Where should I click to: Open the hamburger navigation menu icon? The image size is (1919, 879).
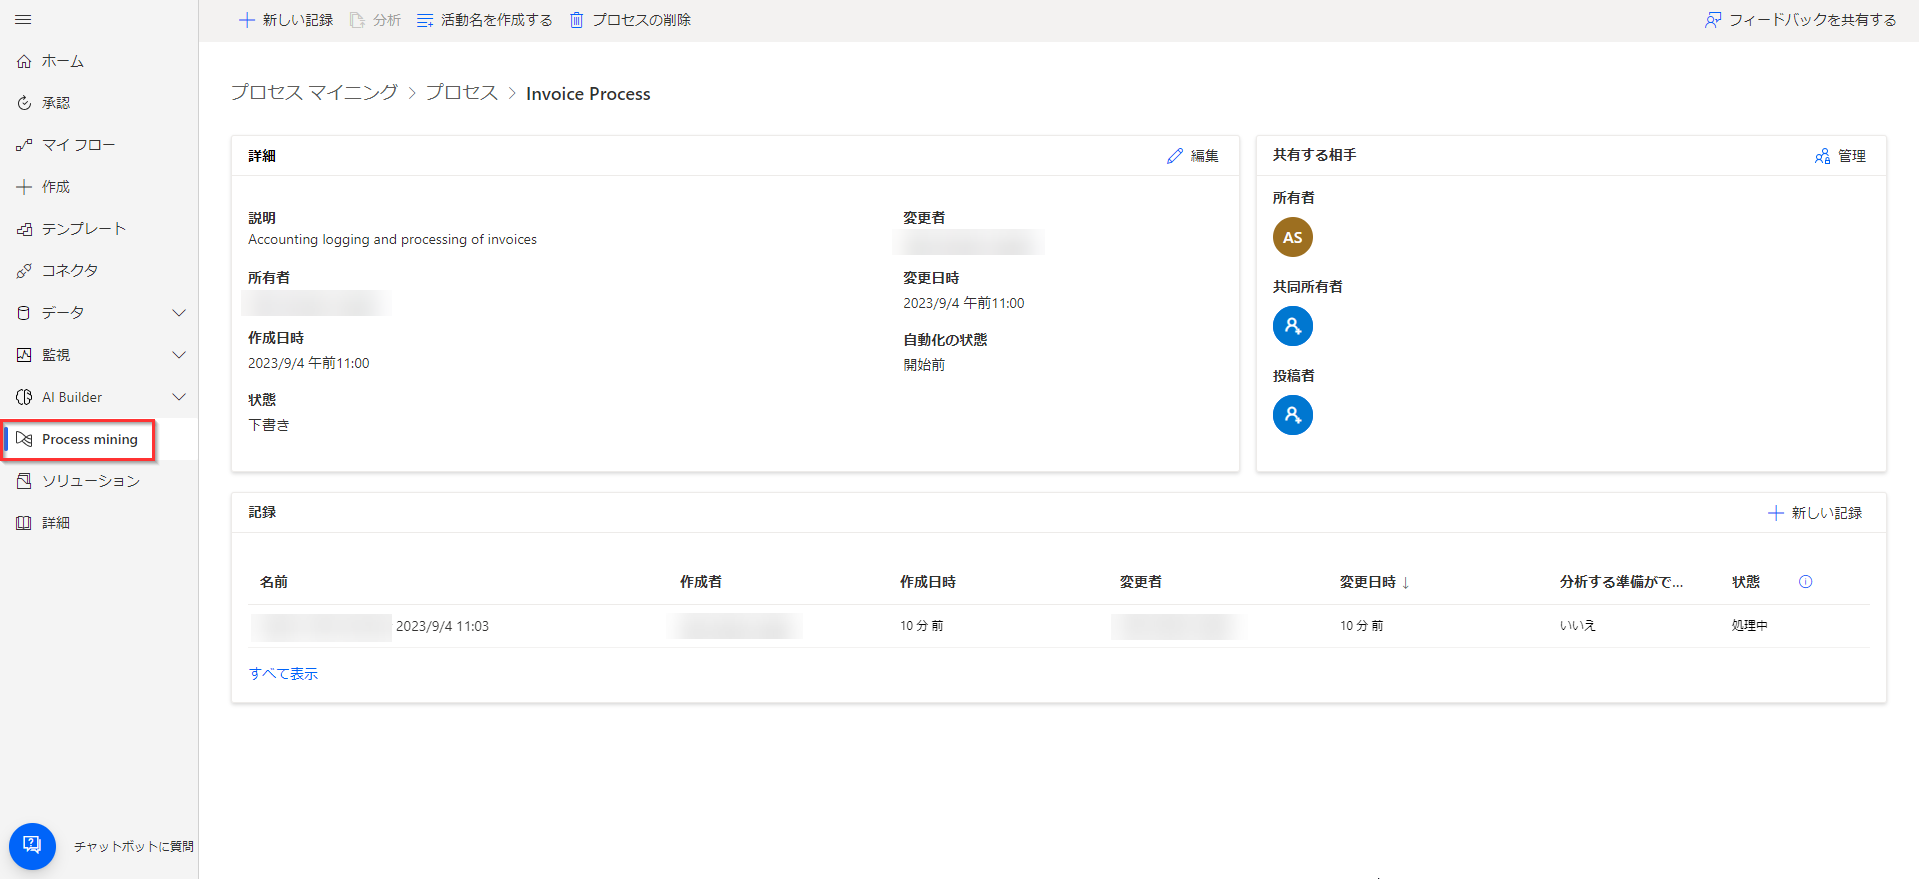point(23,20)
